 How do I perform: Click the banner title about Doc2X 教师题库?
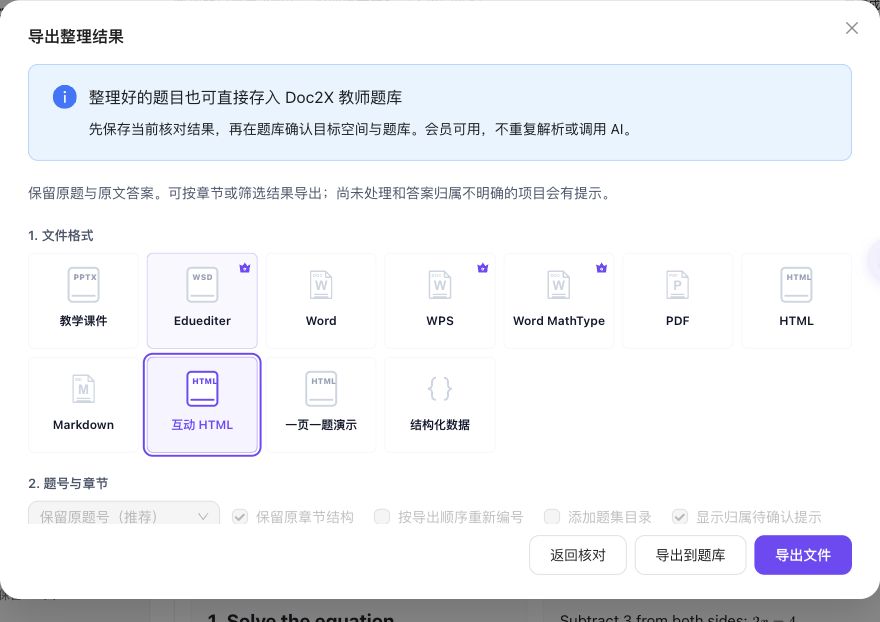pos(245,98)
